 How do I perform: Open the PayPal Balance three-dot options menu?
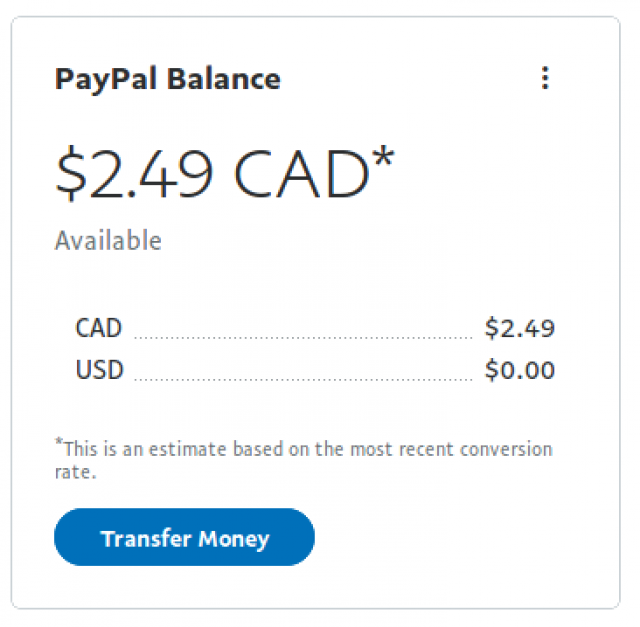pos(545,78)
